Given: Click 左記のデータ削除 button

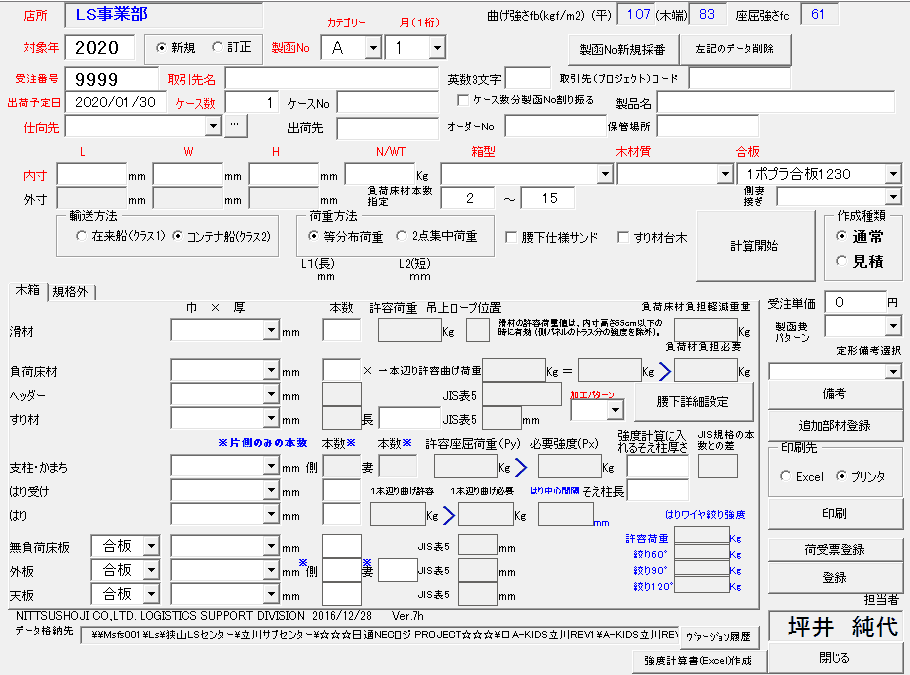Looking at the screenshot, I should click(x=735, y=49).
